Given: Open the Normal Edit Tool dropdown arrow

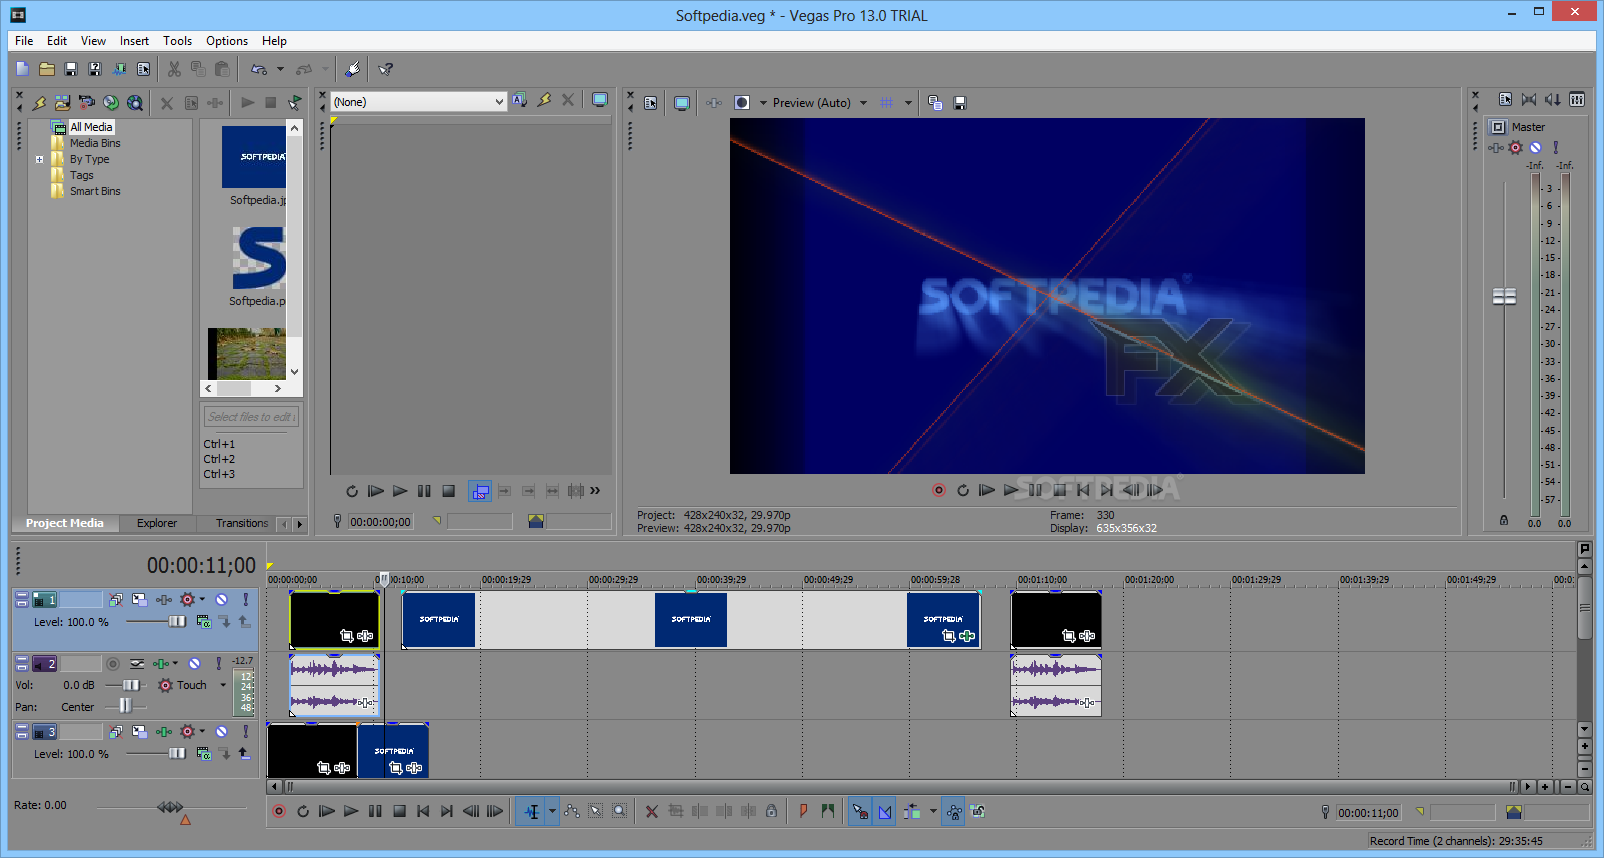Looking at the screenshot, I should pos(552,811).
